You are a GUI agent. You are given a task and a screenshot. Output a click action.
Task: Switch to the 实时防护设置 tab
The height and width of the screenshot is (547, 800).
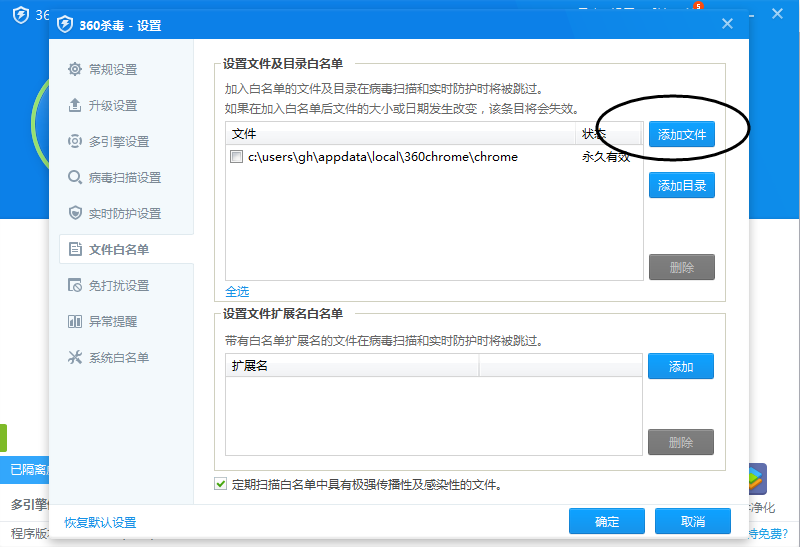pos(124,213)
